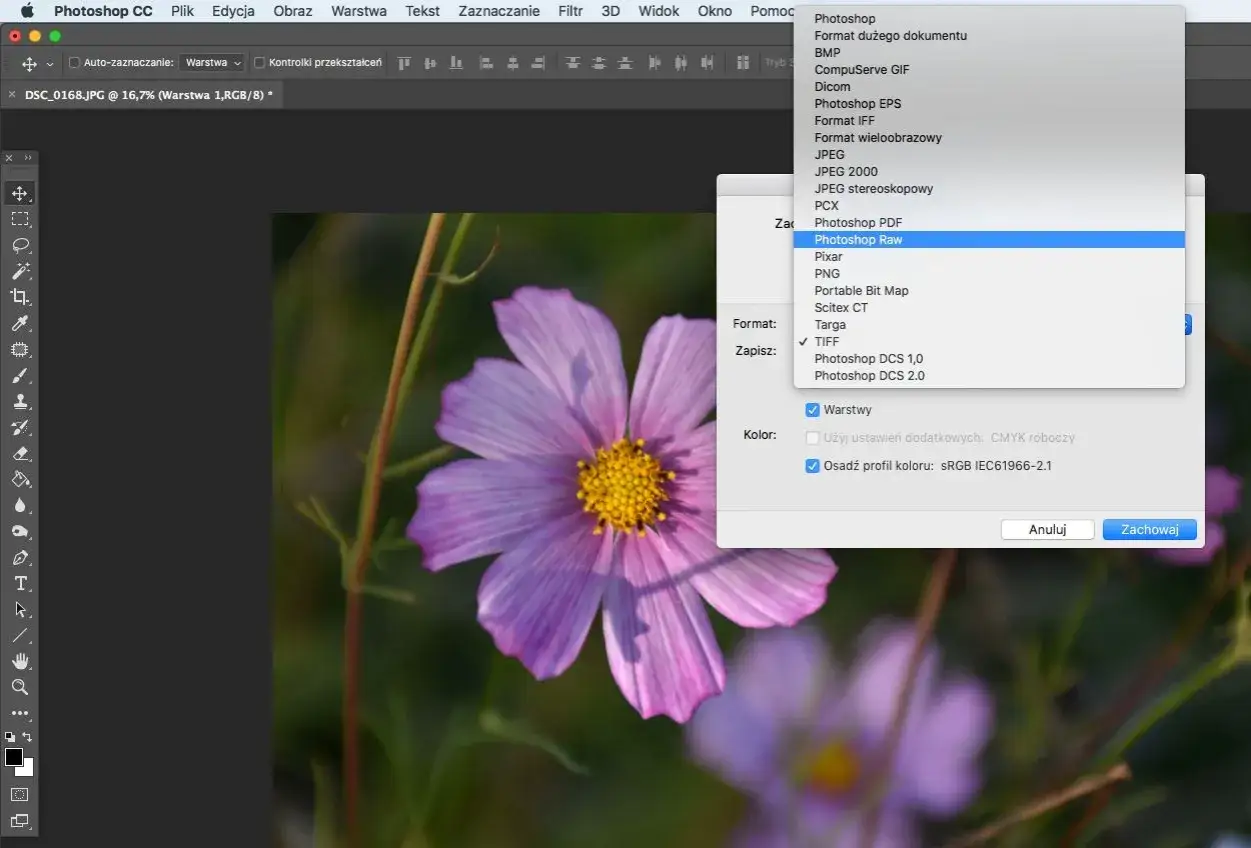Choose the Hand tool
The height and width of the screenshot is (848, 1251).
pyautogui.click(x=20, y=661)
